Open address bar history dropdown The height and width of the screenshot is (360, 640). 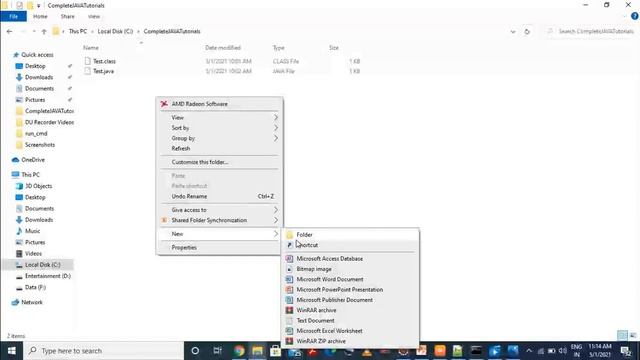click(x=513, y=31)
